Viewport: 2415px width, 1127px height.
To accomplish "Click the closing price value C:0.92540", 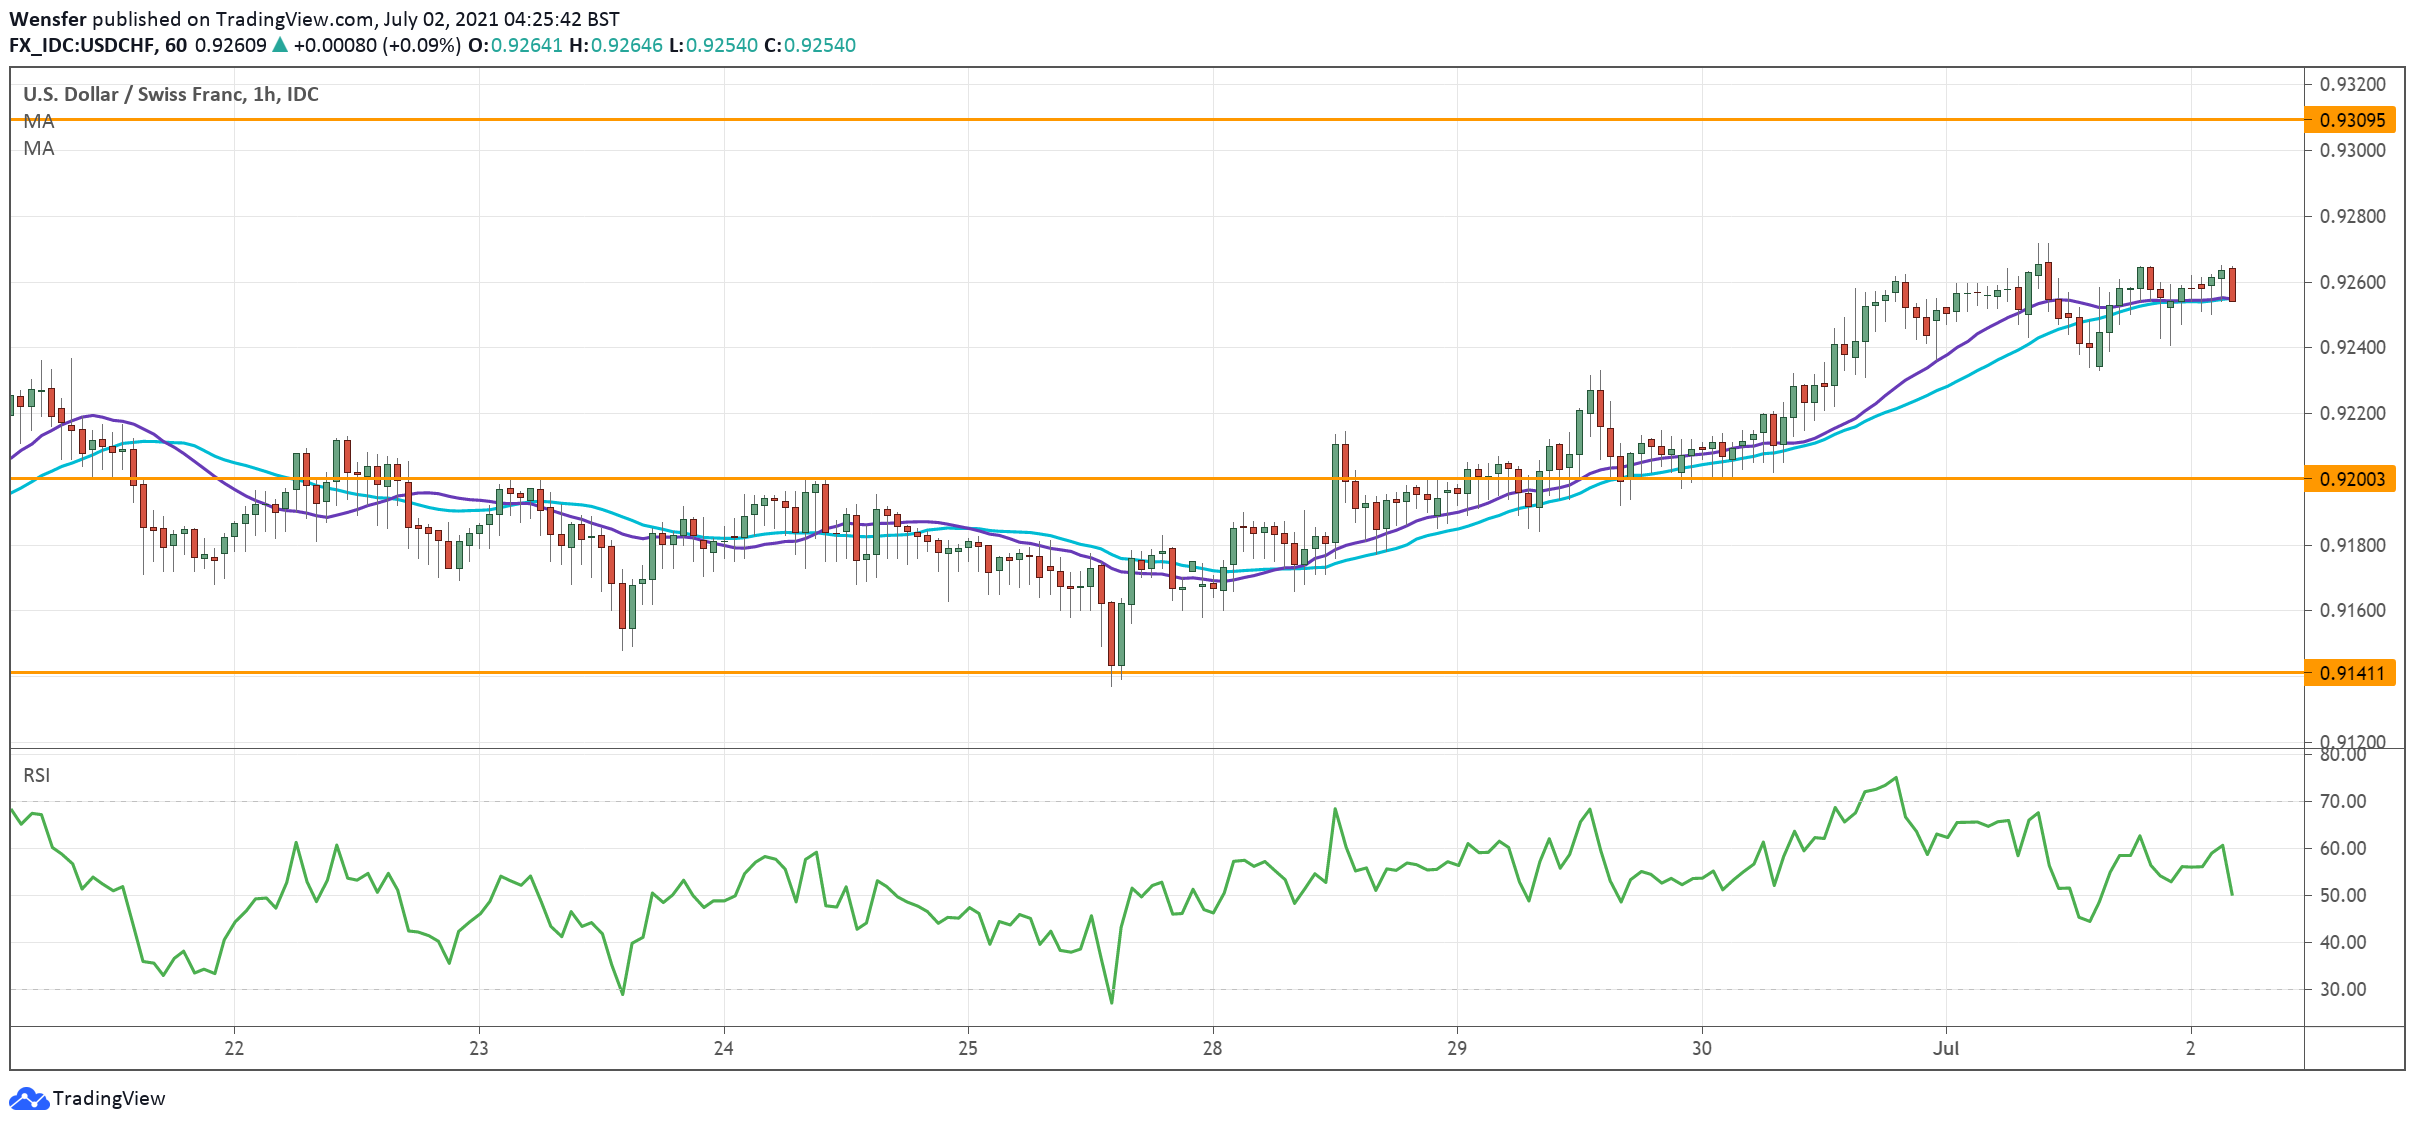I will 809,45.
